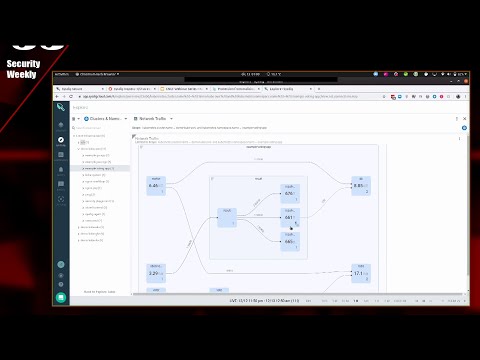
Task: Switch to the Prometheus browser tab
Action: pos(236,89)
